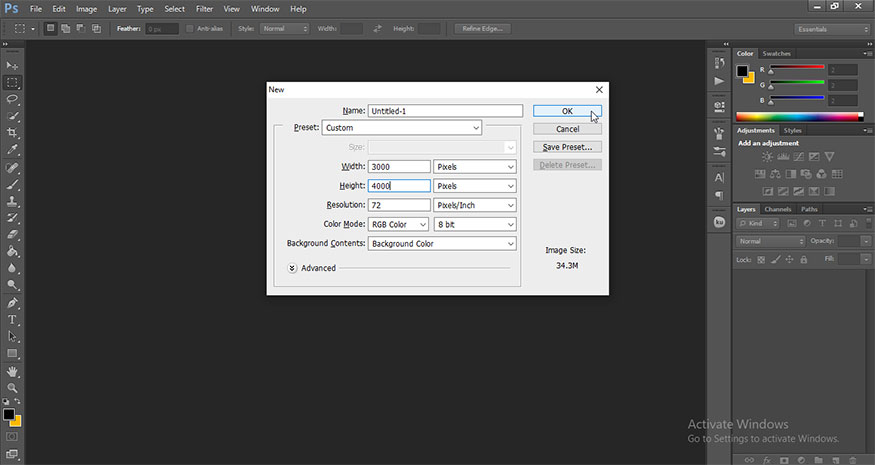The image size is (875, 465).
Task: Open the History panel icon
Action: [x=719, y=64]
